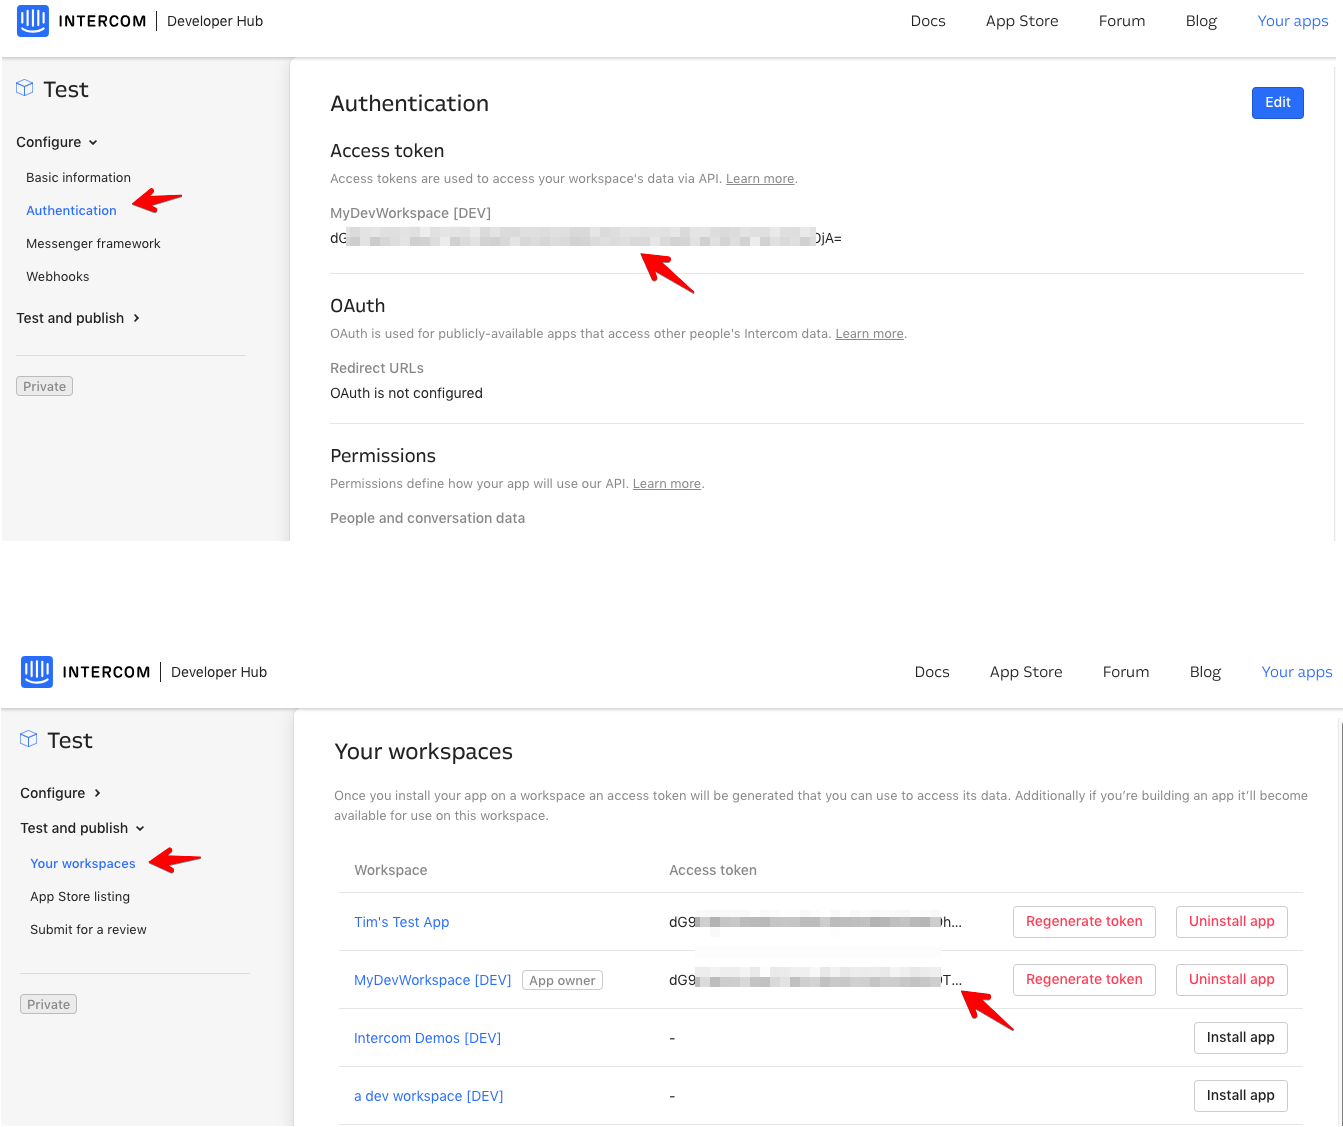
Task: Open Messenger framework in the sidebar
Action: (x=93, y=243)
